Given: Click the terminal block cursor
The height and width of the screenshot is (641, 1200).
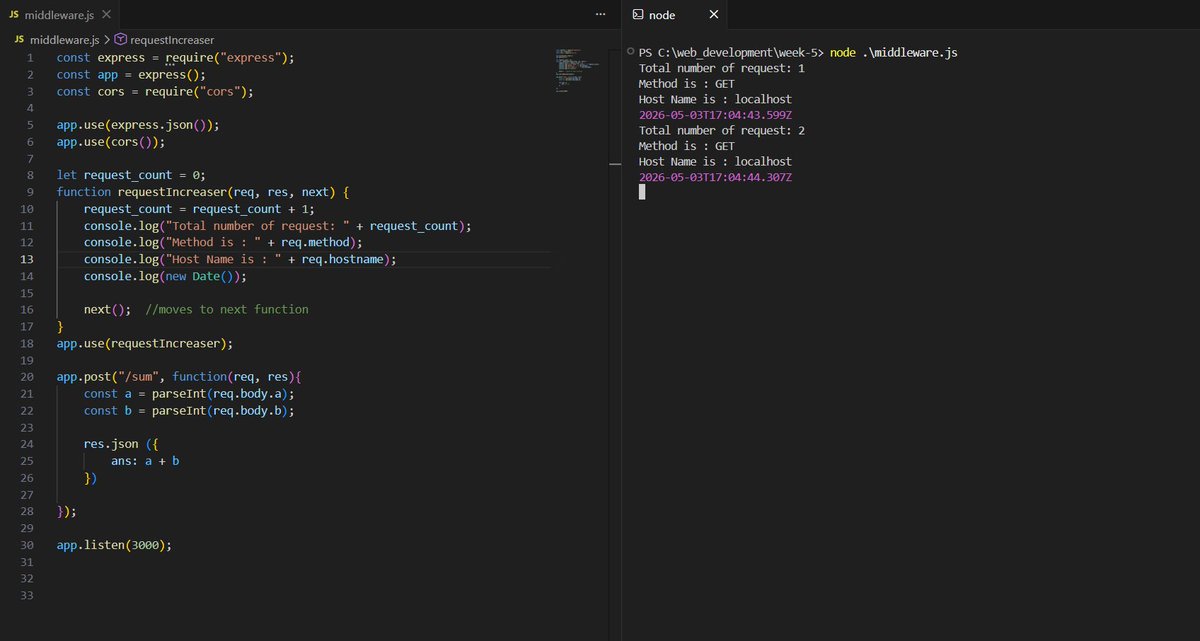Looking at the screenshot, I should click(642, 193).
